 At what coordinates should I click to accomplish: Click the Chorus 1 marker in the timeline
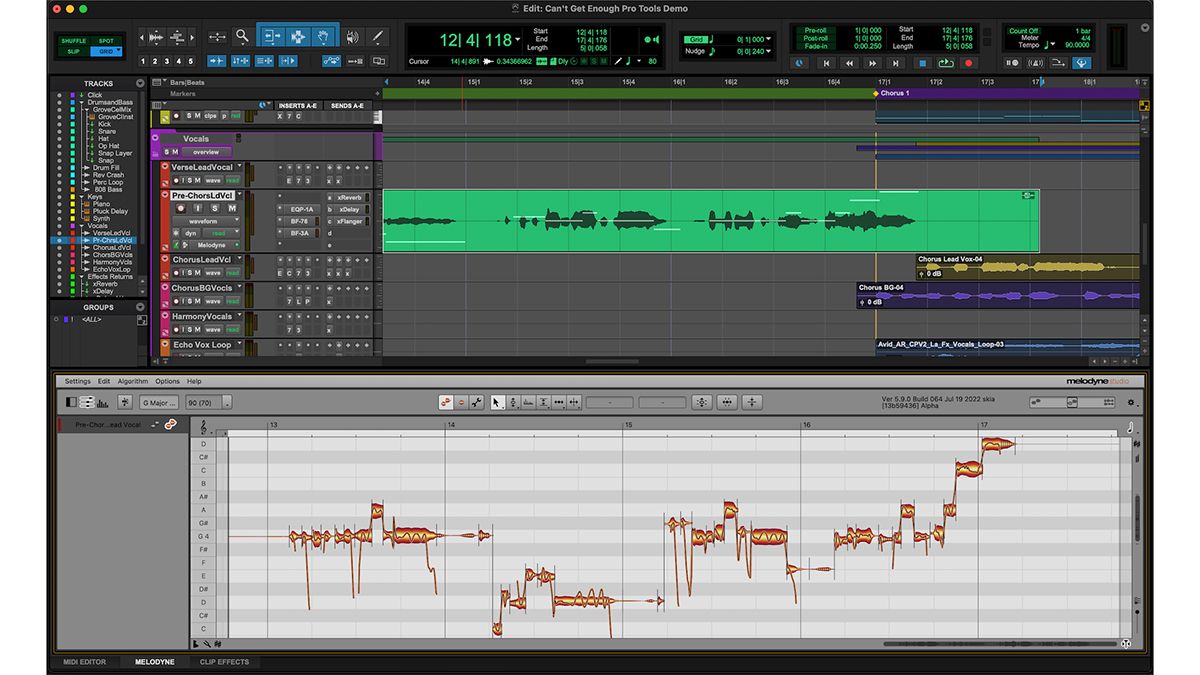click(890, 92)
